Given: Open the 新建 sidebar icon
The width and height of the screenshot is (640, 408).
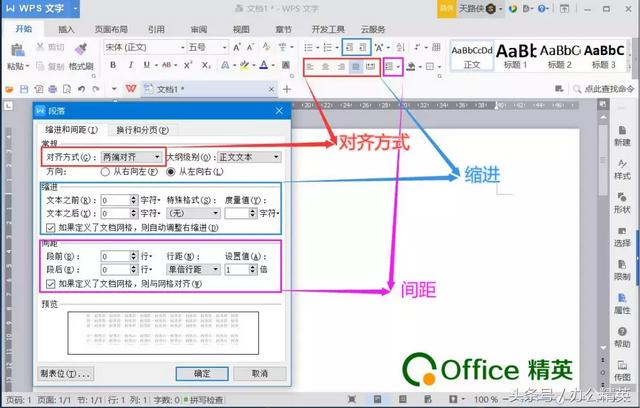Looking at the screenshot, I should [622, 136].
